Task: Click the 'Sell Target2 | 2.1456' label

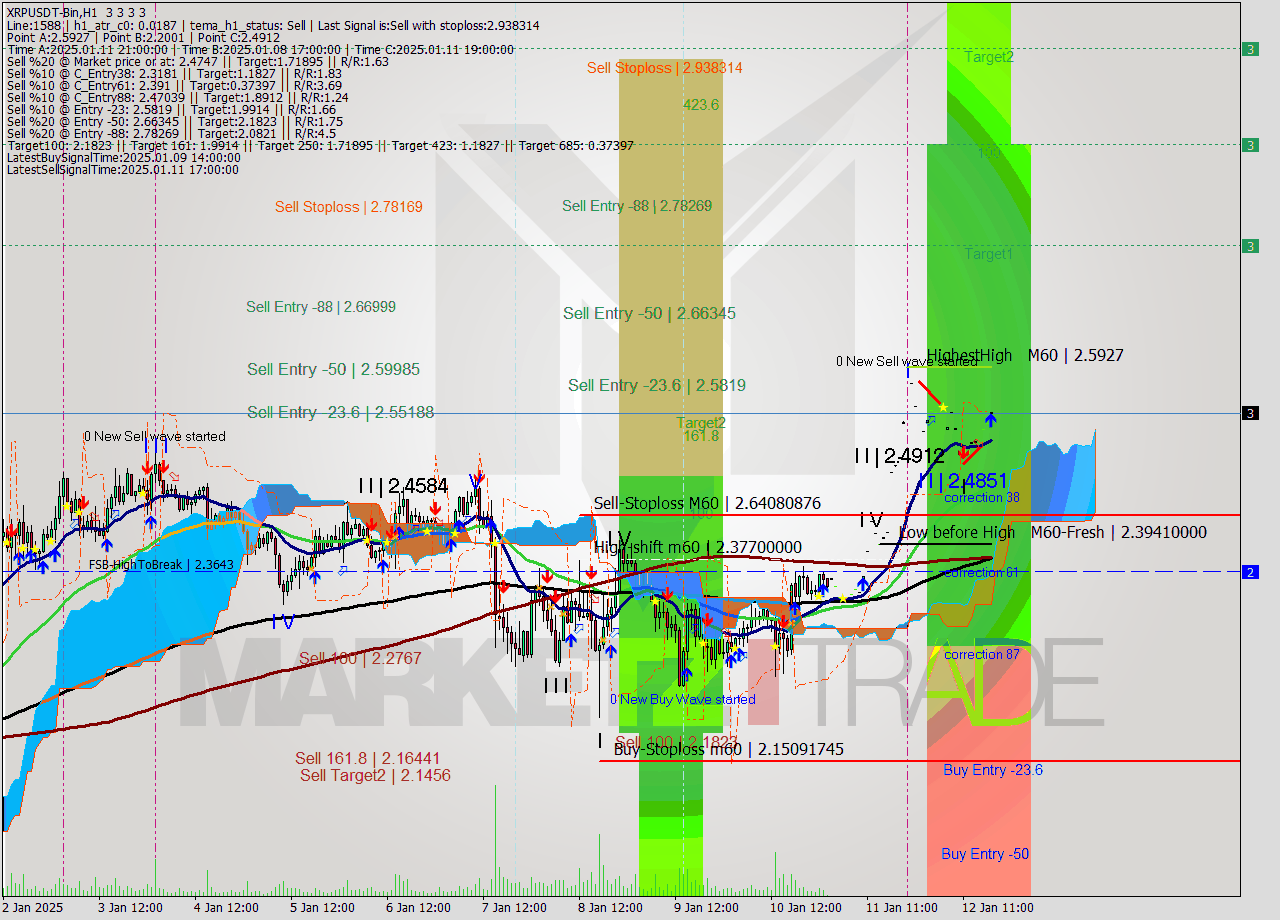Action: [375, 775]
